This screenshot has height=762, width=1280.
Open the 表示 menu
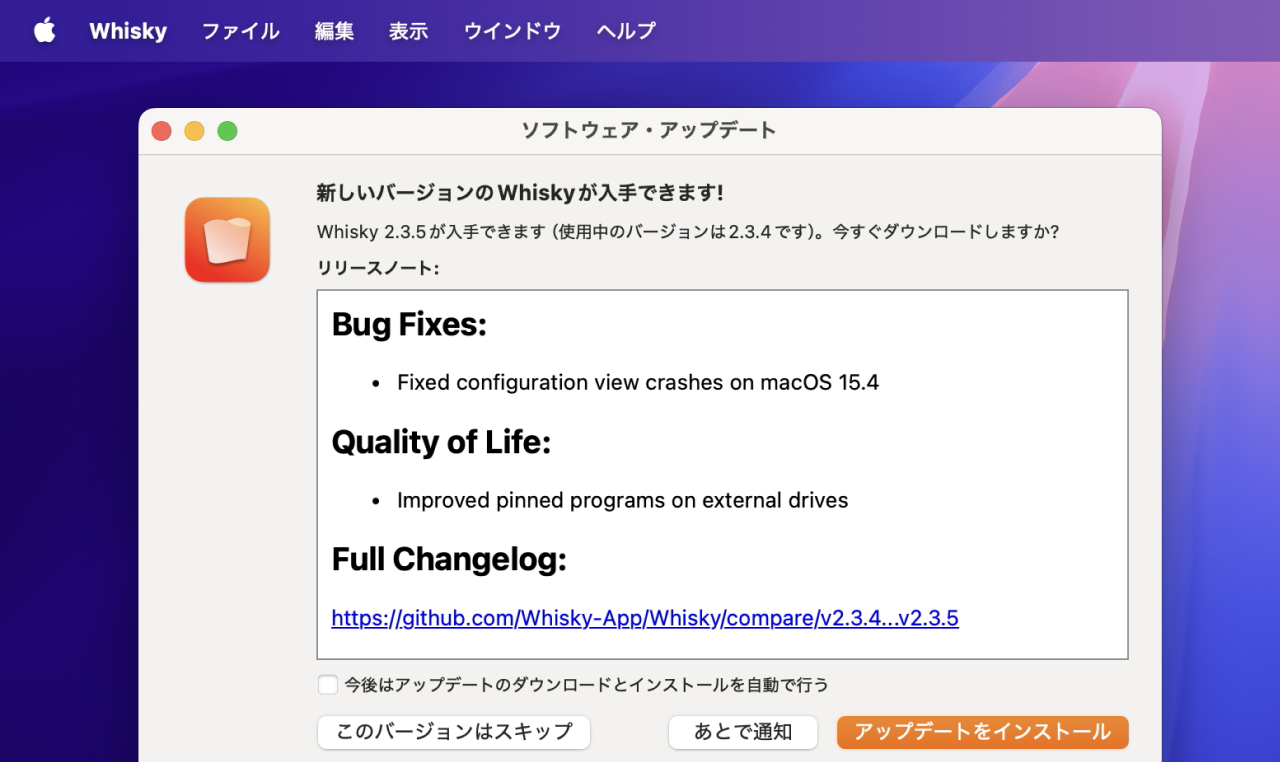click(x=408, y=31)
